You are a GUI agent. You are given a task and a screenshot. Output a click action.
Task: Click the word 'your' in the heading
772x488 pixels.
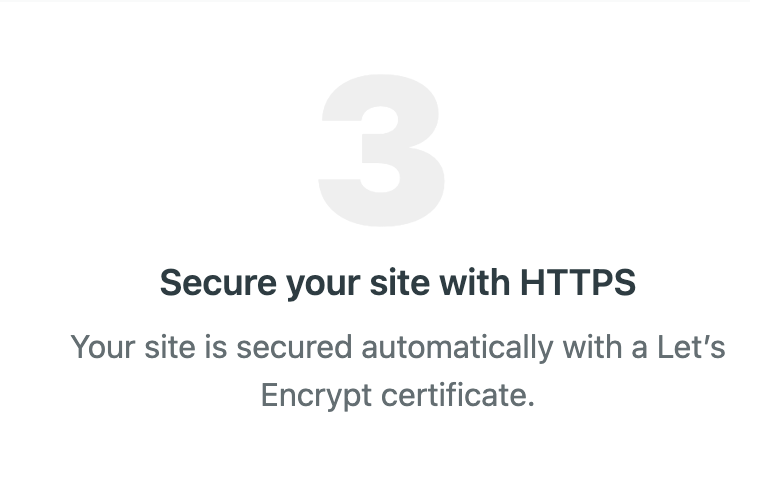[x=323, y=286]
